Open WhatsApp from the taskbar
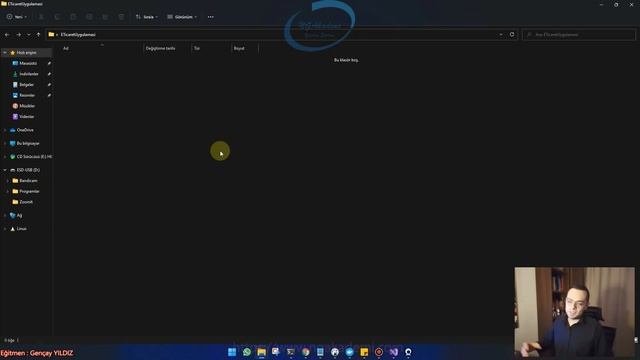Screen dimensions: 640x360 pyautogui.click(x=247, y=352)
